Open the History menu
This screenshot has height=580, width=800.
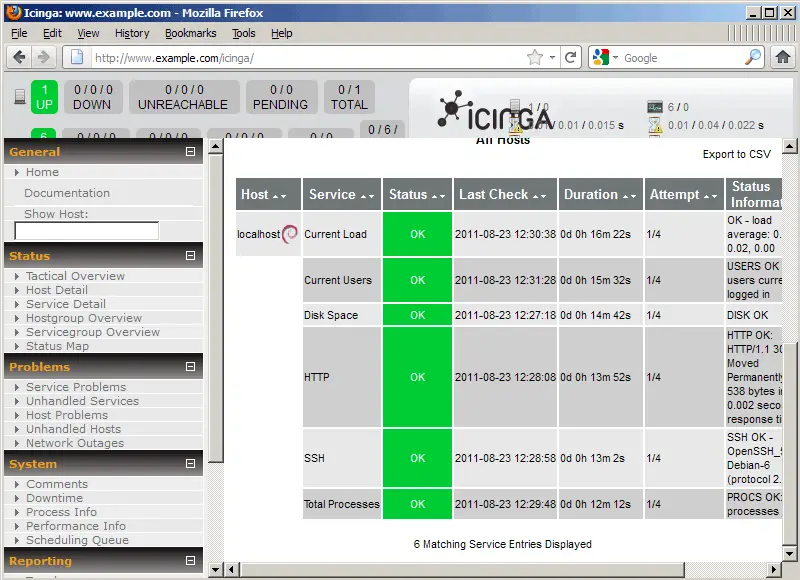[x=132, y=33]
